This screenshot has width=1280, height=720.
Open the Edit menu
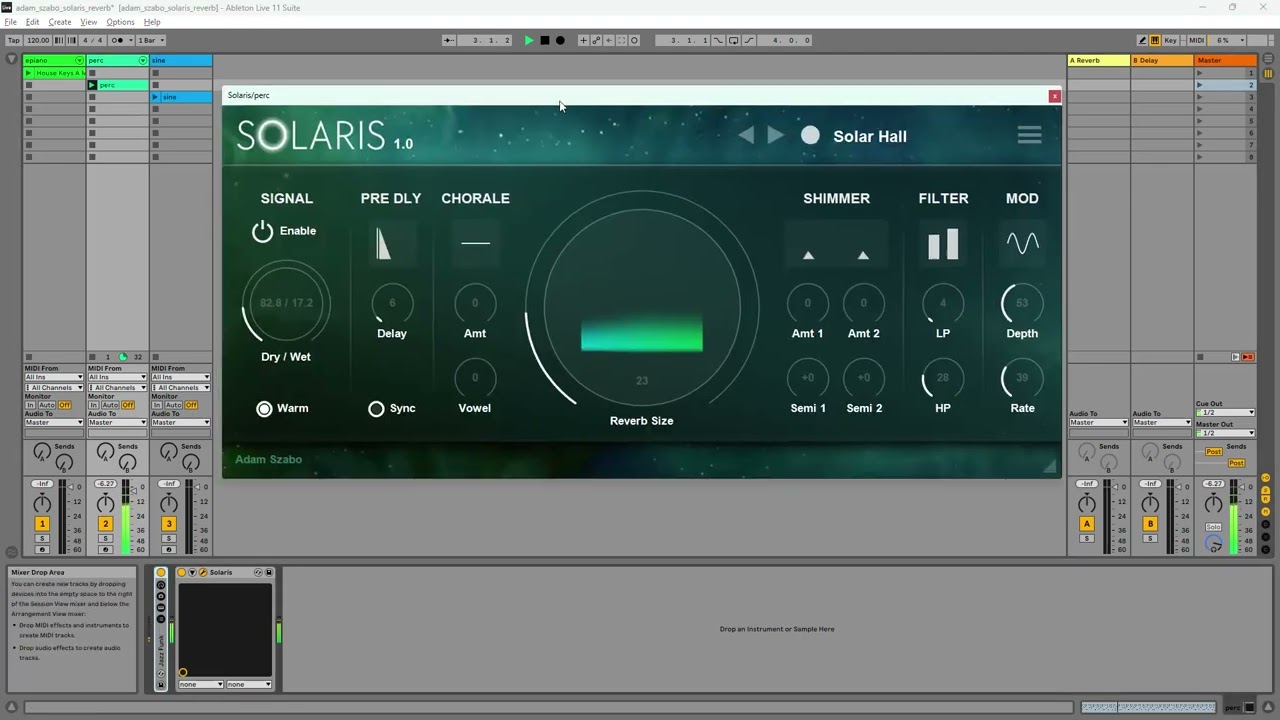33,22
